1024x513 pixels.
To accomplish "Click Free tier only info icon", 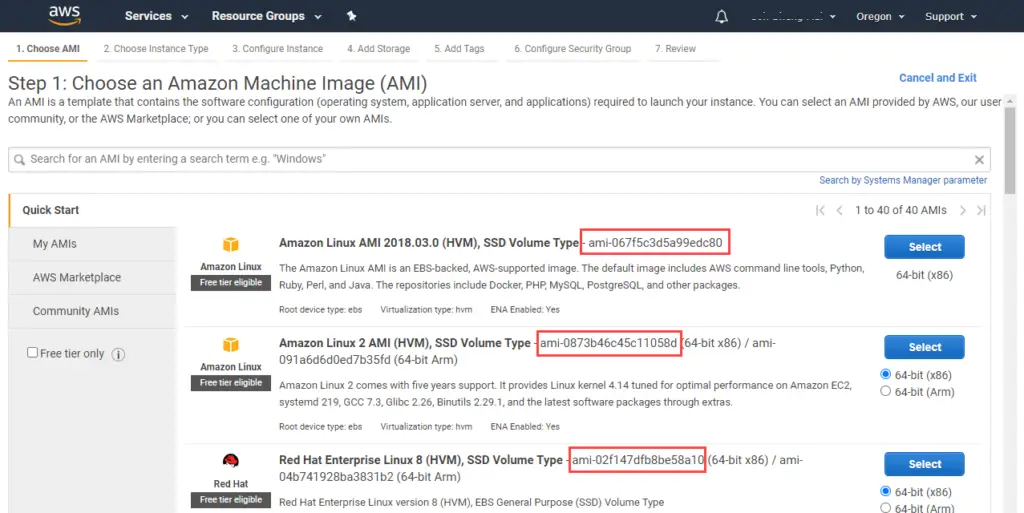I will 118,354.
